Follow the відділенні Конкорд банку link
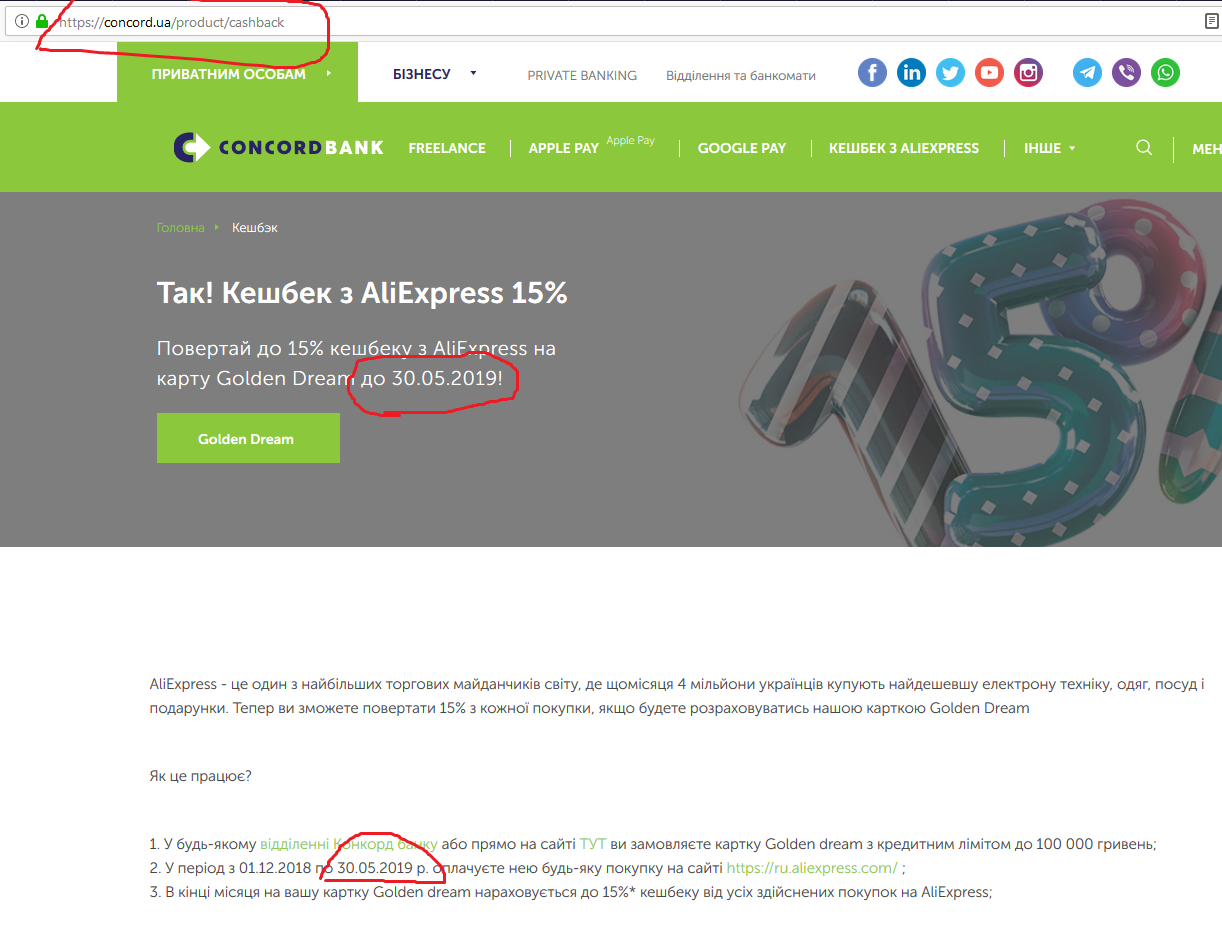Image resolution: width=1222 pixels, height=925 pixels. tap(349, 844)
